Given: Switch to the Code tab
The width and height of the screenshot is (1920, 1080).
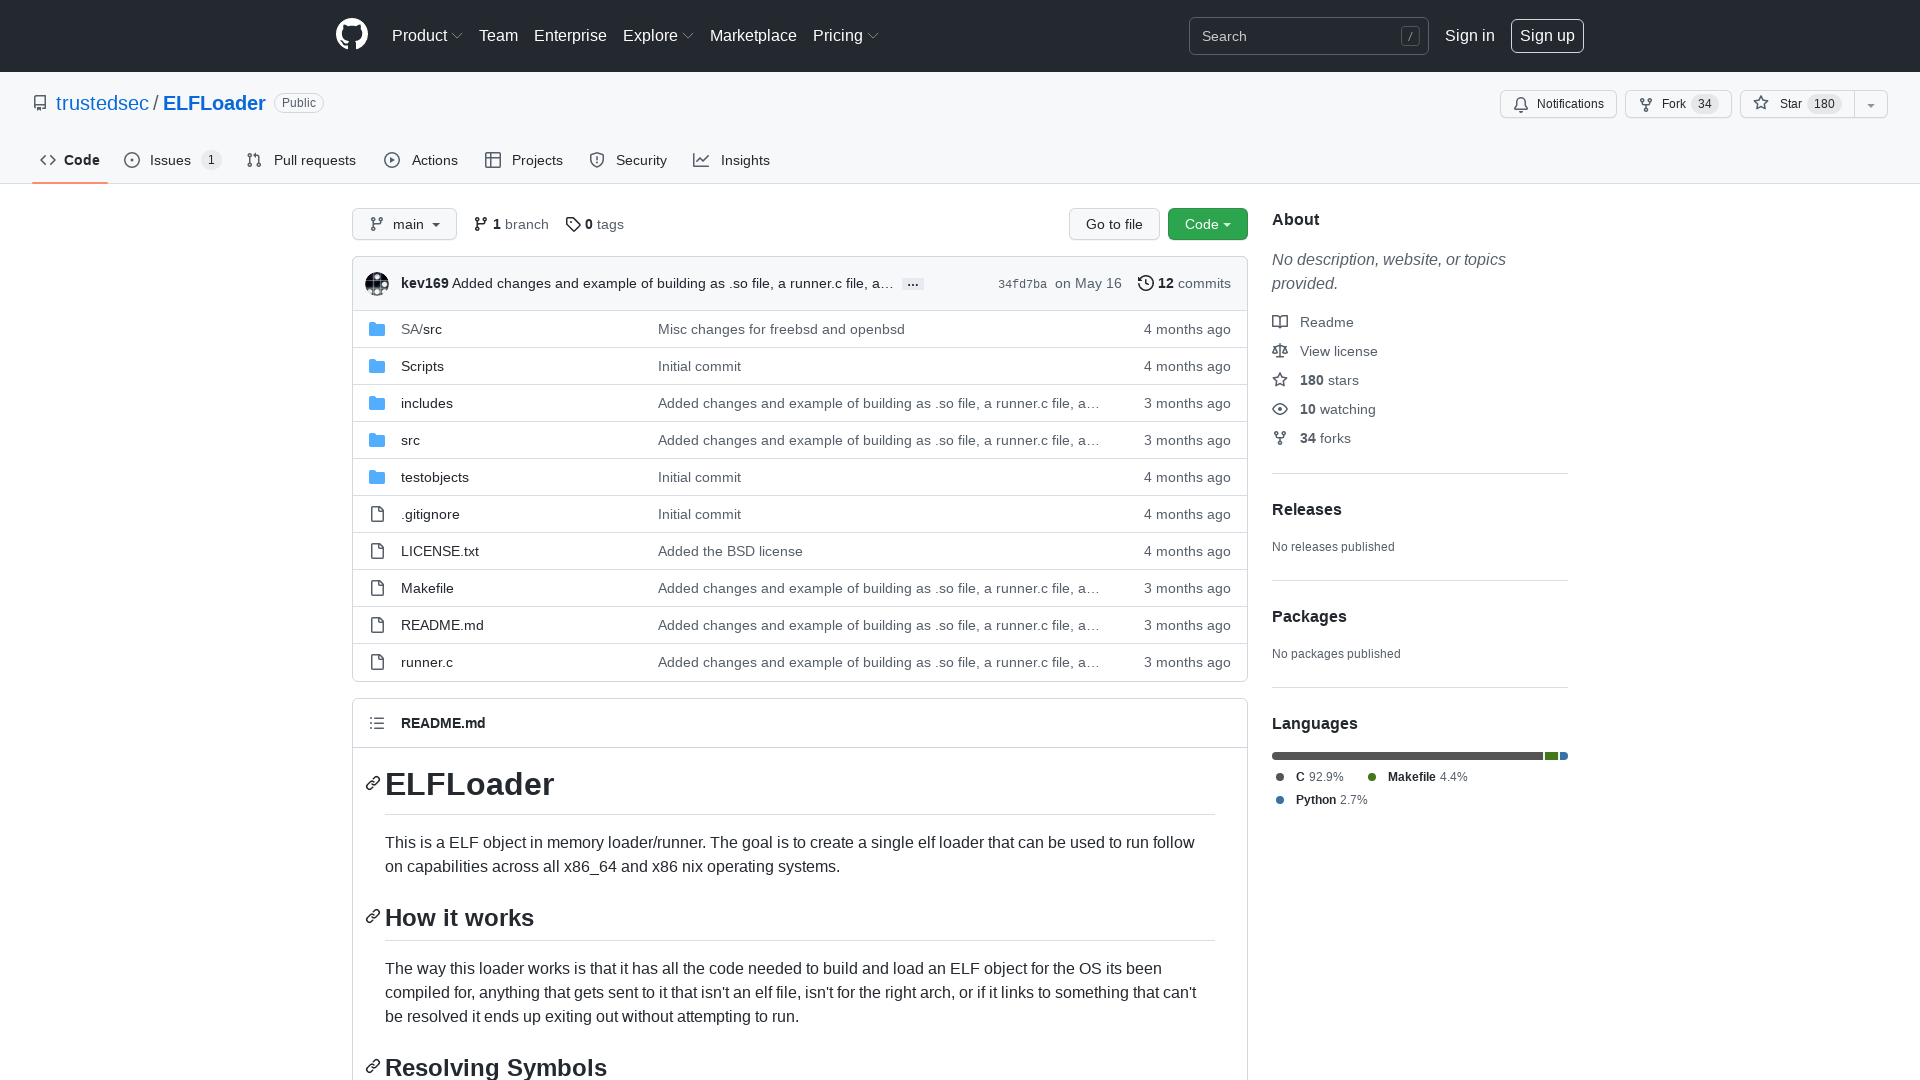Looking at the screenshot, I should [x=70, y=160].
